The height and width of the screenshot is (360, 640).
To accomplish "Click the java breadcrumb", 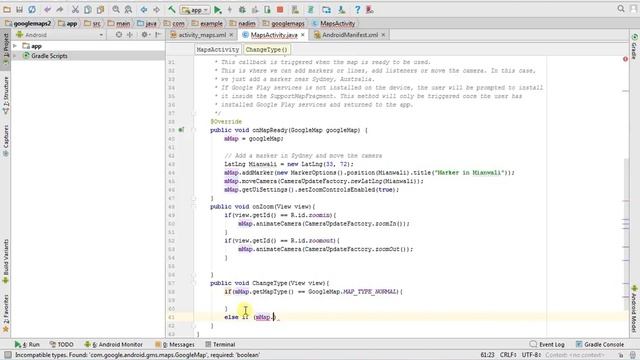I will point(147,23).
